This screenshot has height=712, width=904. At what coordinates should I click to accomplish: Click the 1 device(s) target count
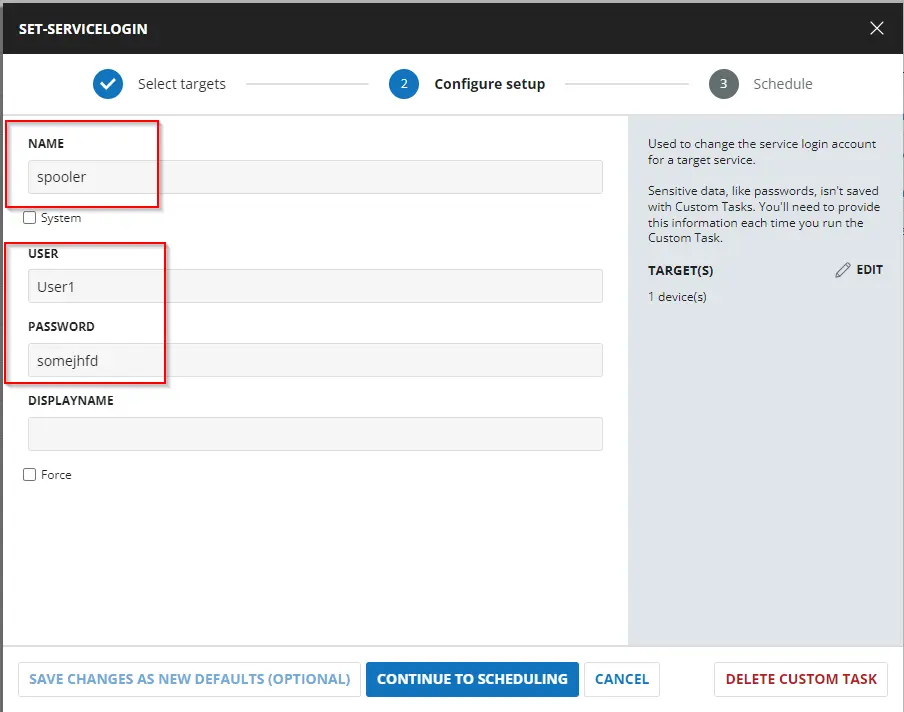pos(677,297)
